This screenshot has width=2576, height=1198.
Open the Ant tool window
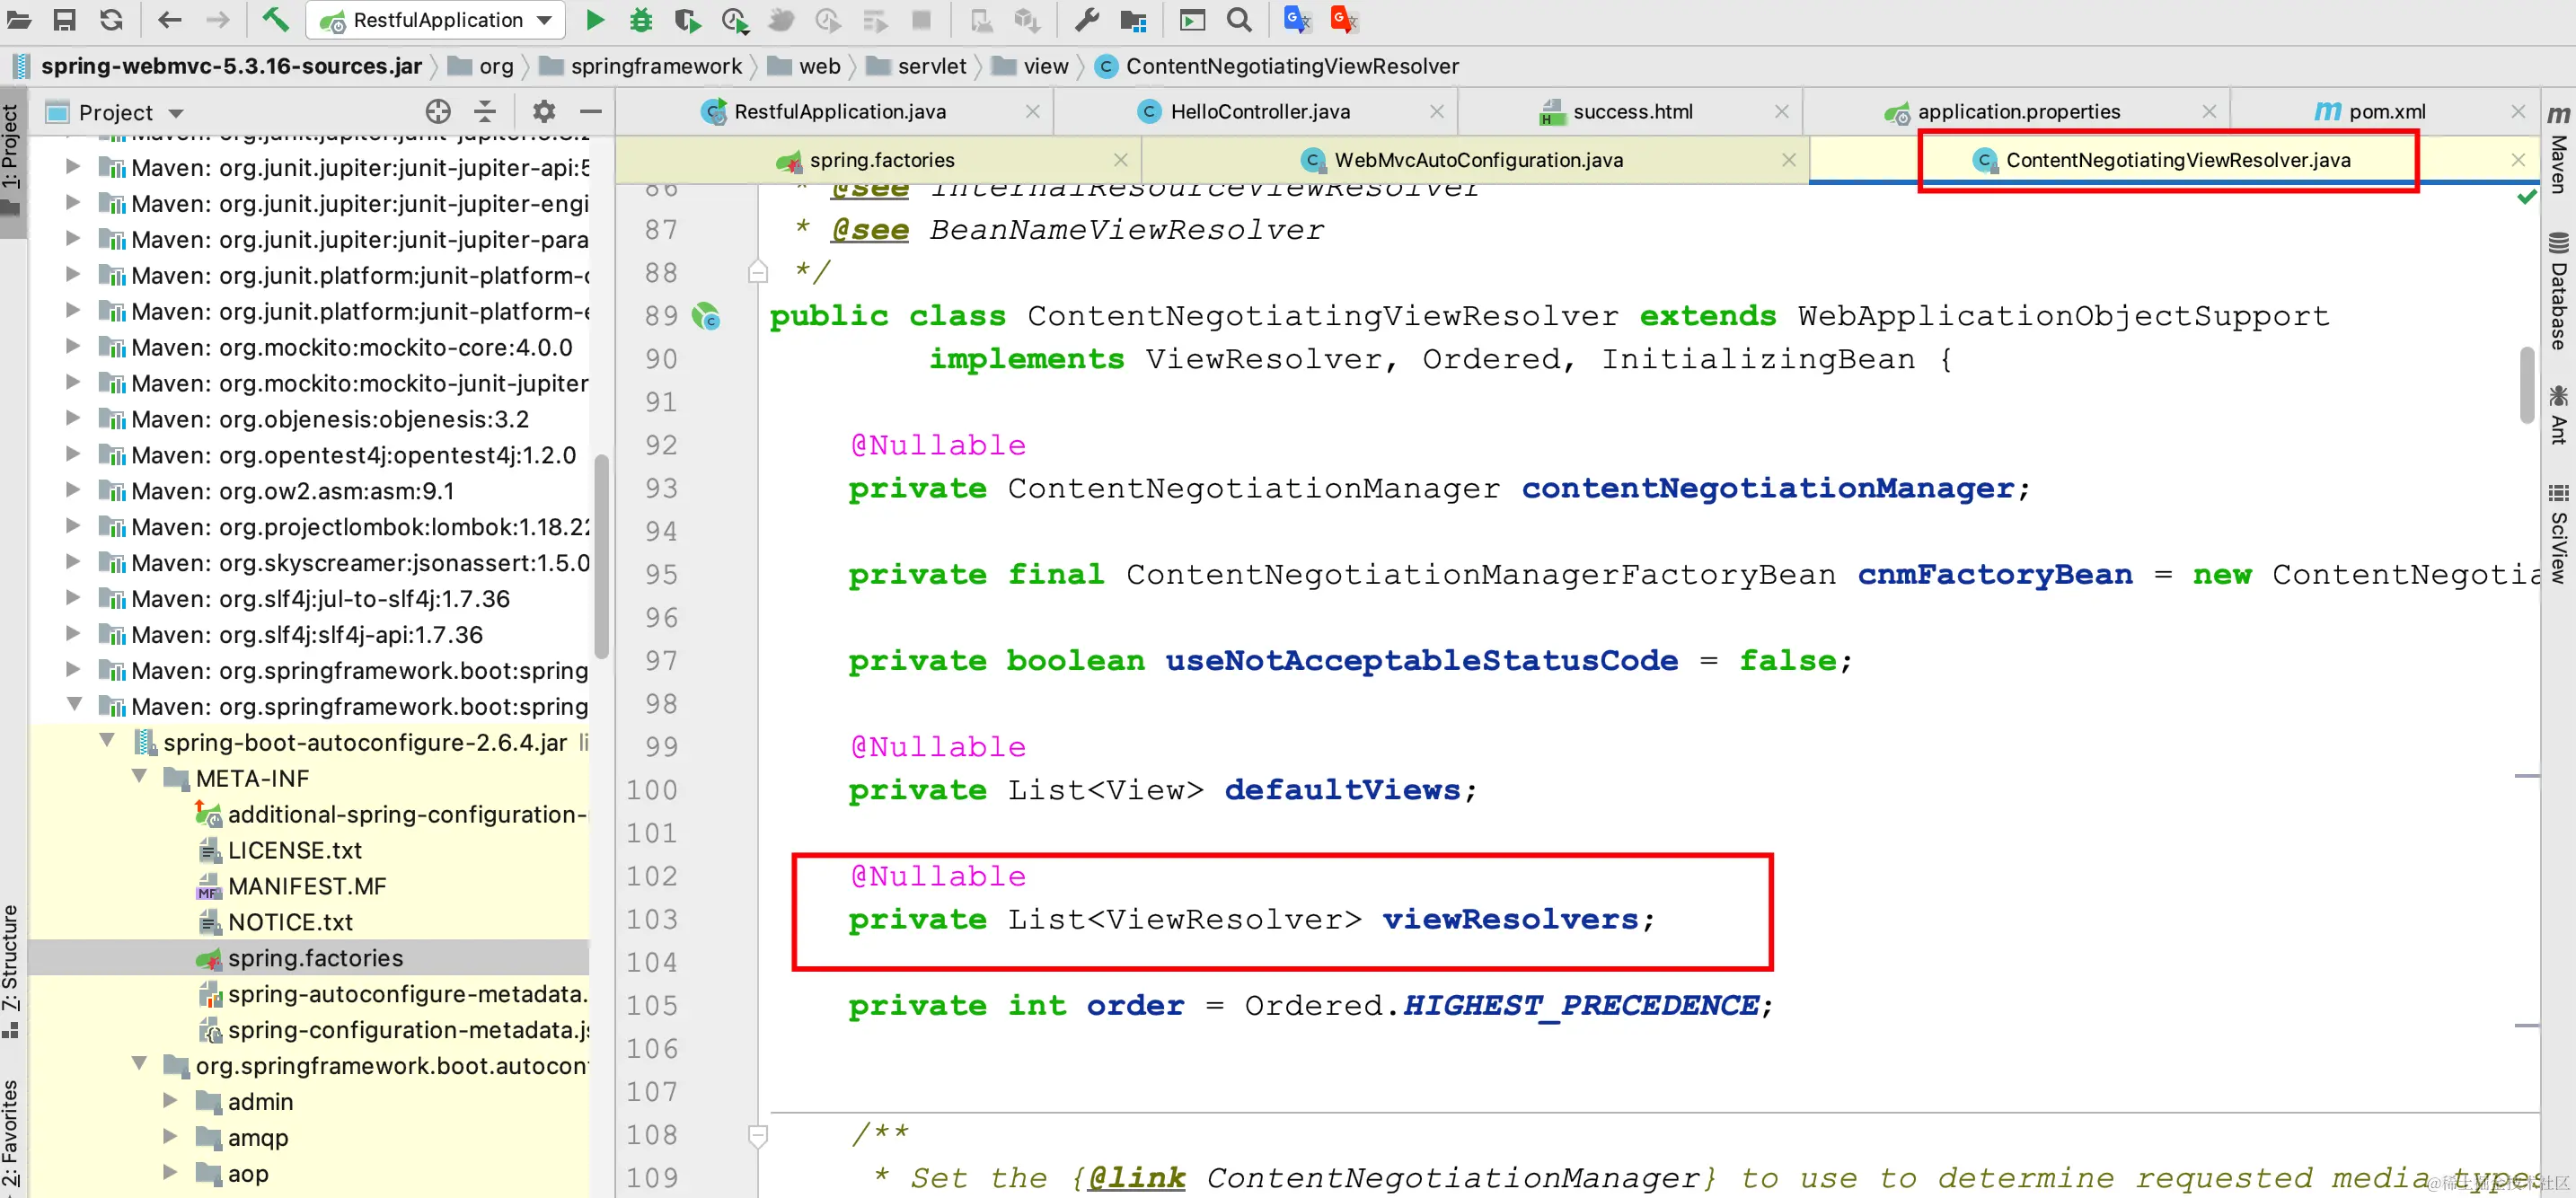pyautogui.click(x=2558, y=414)
